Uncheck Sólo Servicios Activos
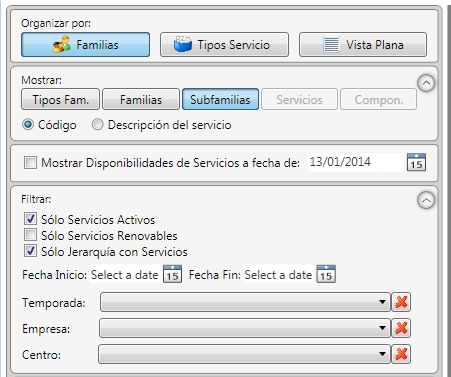 click(x=30, y=219)
